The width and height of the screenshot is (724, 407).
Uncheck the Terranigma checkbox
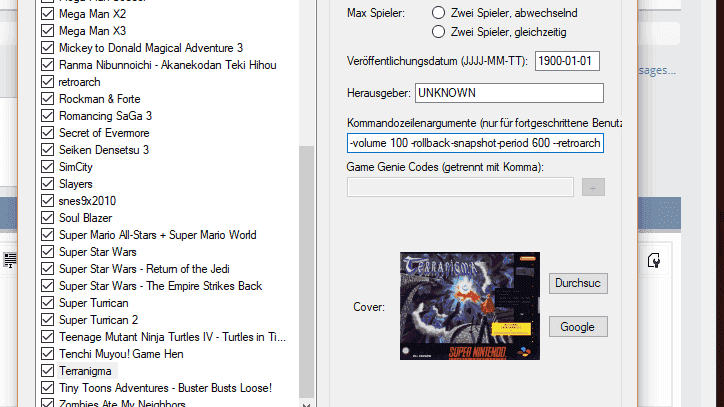pos(48,371)
